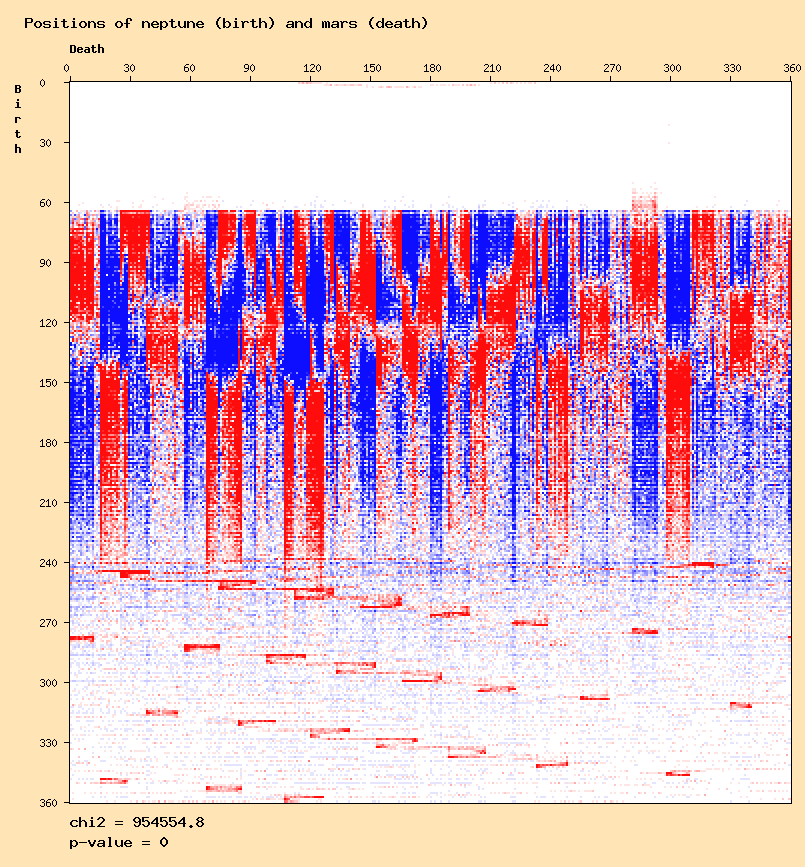Click the 60 tick on the Birth axis
805x867 pixels.
(48, 203)
